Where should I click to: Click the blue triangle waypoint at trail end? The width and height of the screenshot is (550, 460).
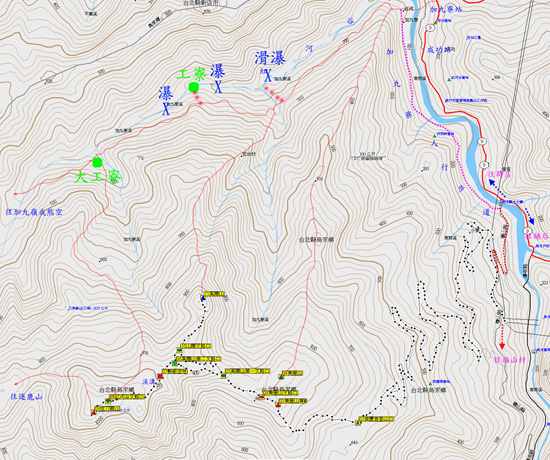pos(203,298)
